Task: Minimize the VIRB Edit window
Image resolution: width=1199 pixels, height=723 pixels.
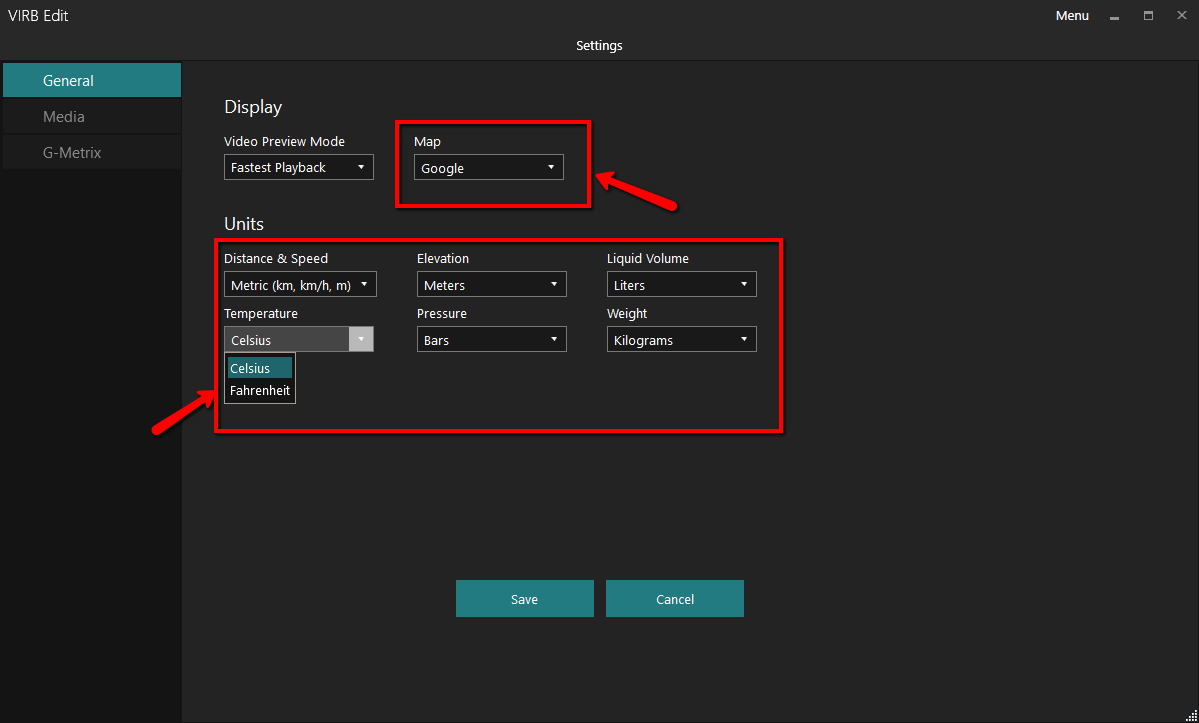Action: pyautogui.click(x=1115, y=16)
